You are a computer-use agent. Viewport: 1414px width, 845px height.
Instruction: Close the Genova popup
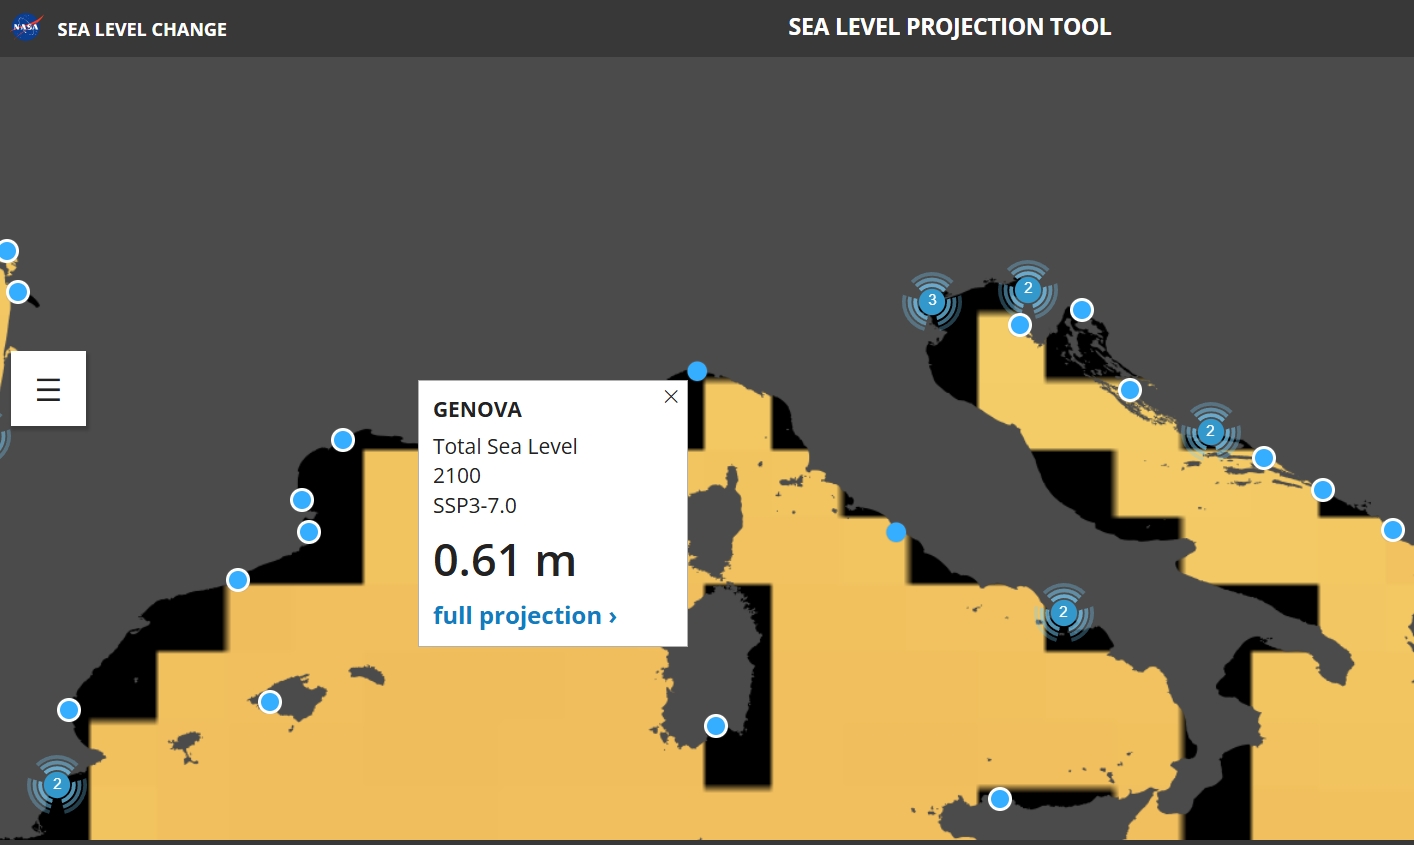[x=671, y=397]
